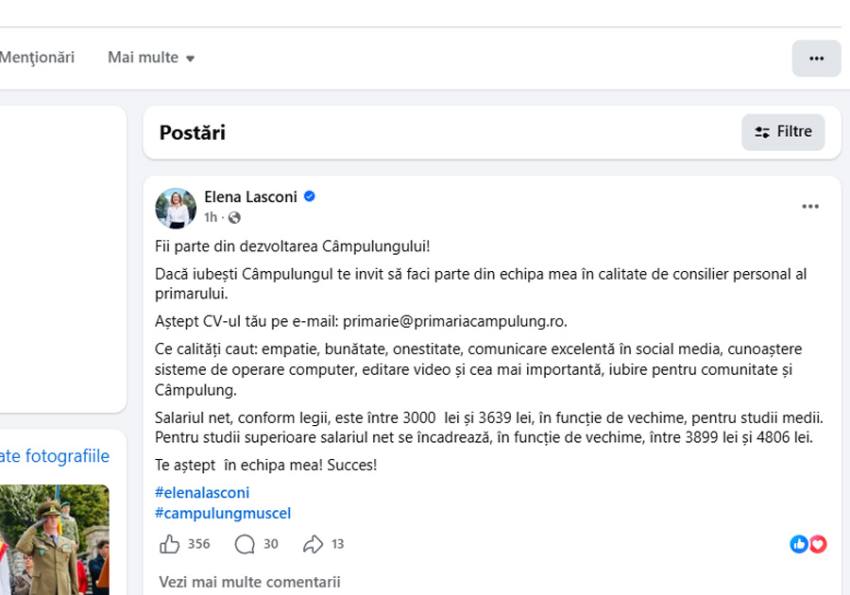Open the #campulungmuscel hashtag
This screenshot has height=595, width=850.
pyautogui.click(x=223, y=513)
